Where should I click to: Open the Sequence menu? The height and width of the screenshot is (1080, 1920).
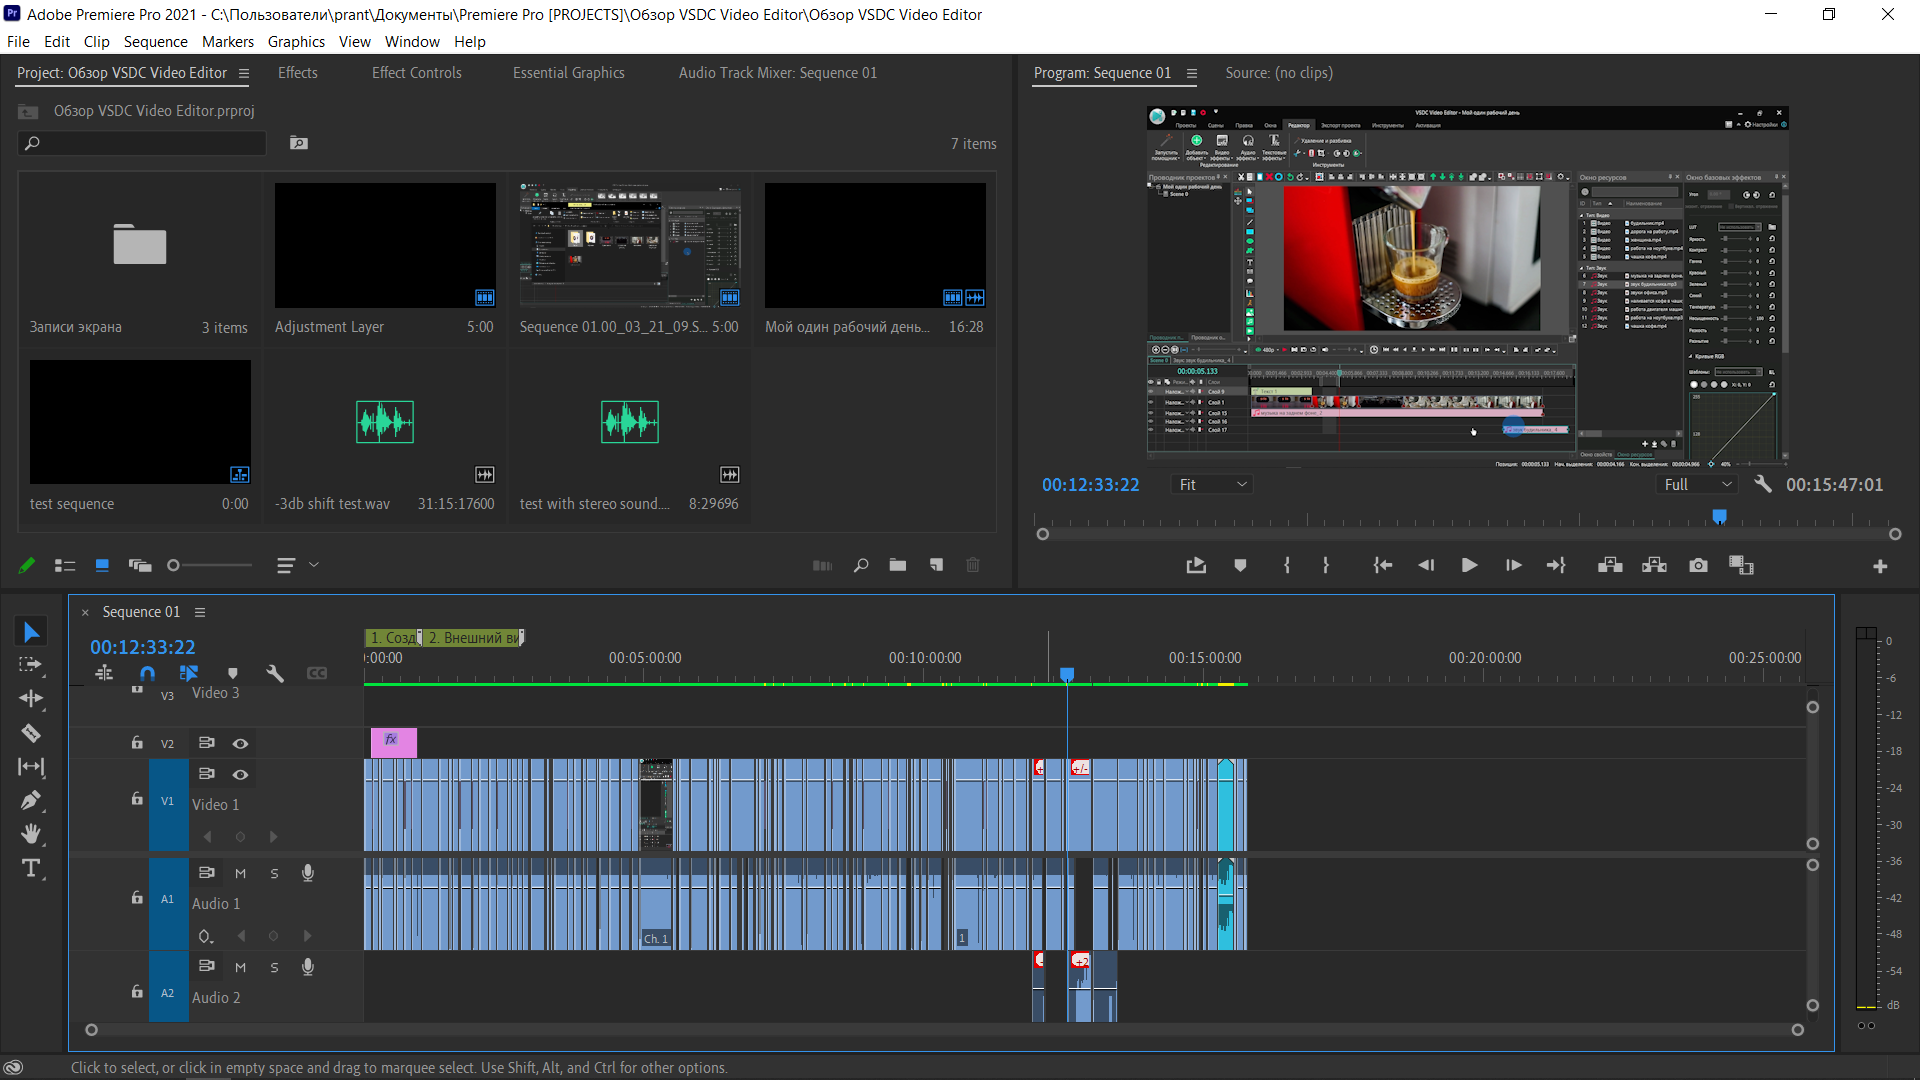155,41
